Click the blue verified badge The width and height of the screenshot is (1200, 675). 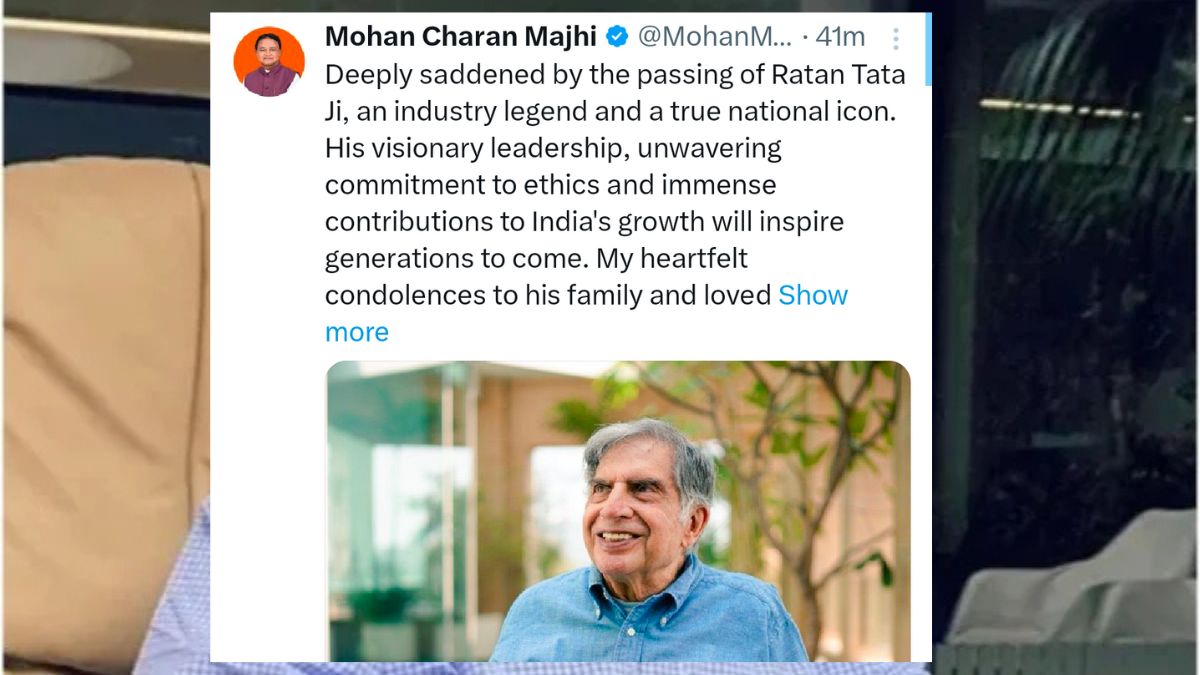point(618,38)
